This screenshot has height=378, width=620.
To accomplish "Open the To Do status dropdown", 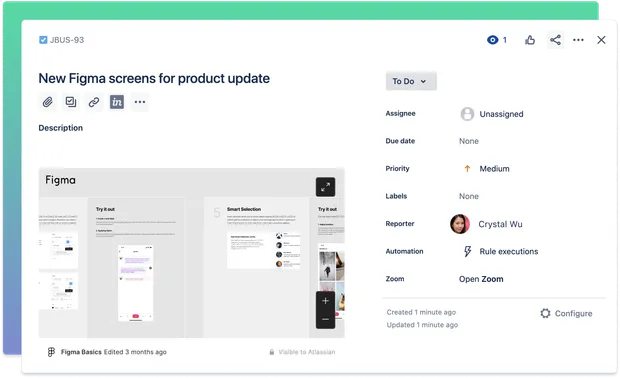I will pyautogui.click(x=411, y=81).
